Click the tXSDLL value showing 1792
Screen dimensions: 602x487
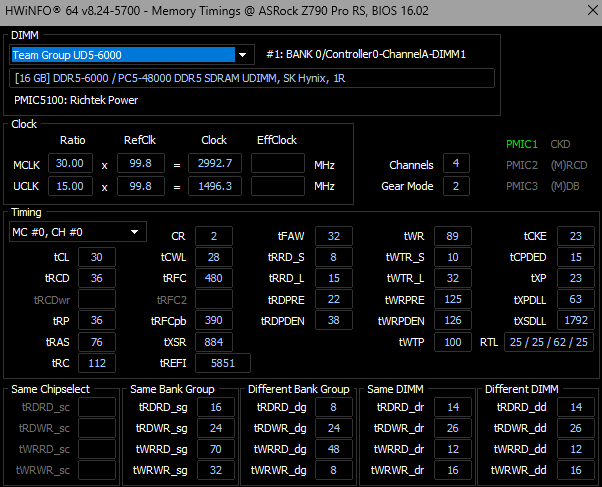[576, 321]
